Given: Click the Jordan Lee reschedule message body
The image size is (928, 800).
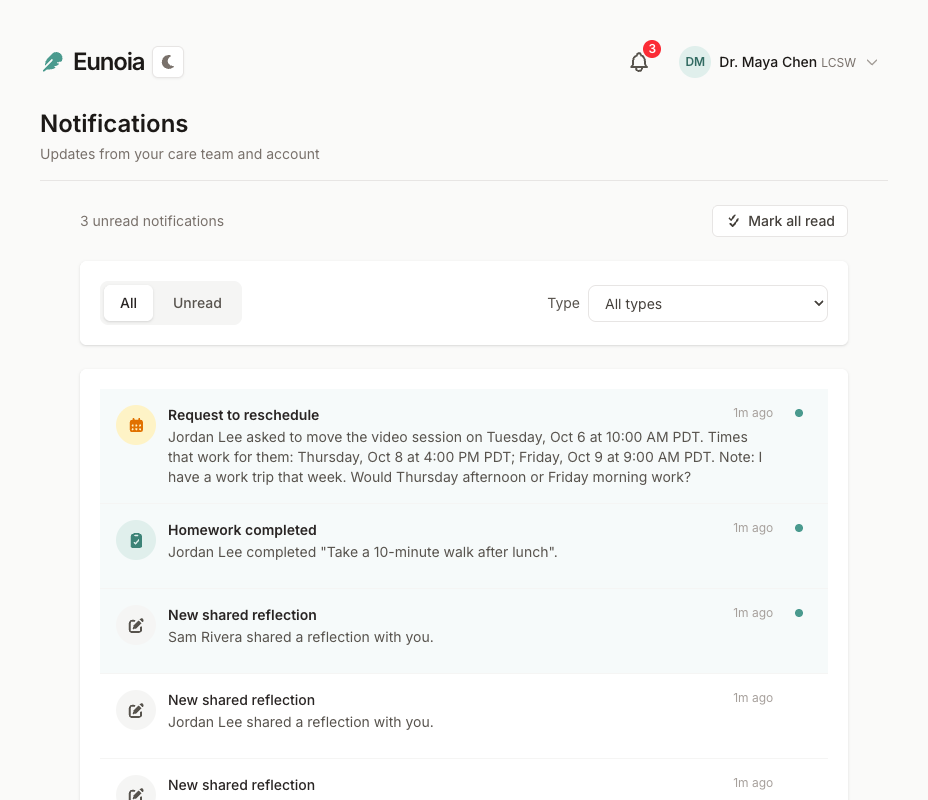Looking at the screenshot, I should pos(465,457).
